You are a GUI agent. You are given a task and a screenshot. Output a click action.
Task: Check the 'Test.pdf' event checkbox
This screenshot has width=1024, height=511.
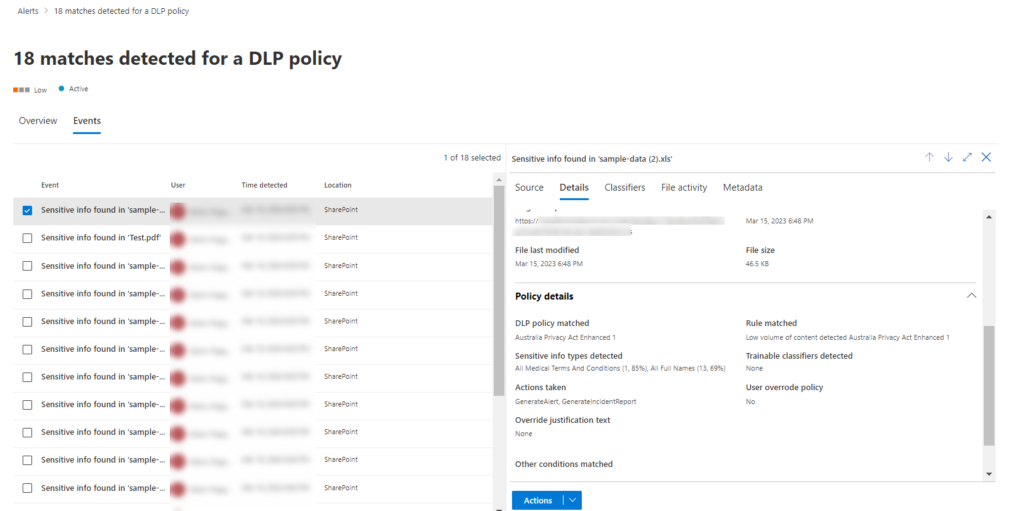pos(27,238)
